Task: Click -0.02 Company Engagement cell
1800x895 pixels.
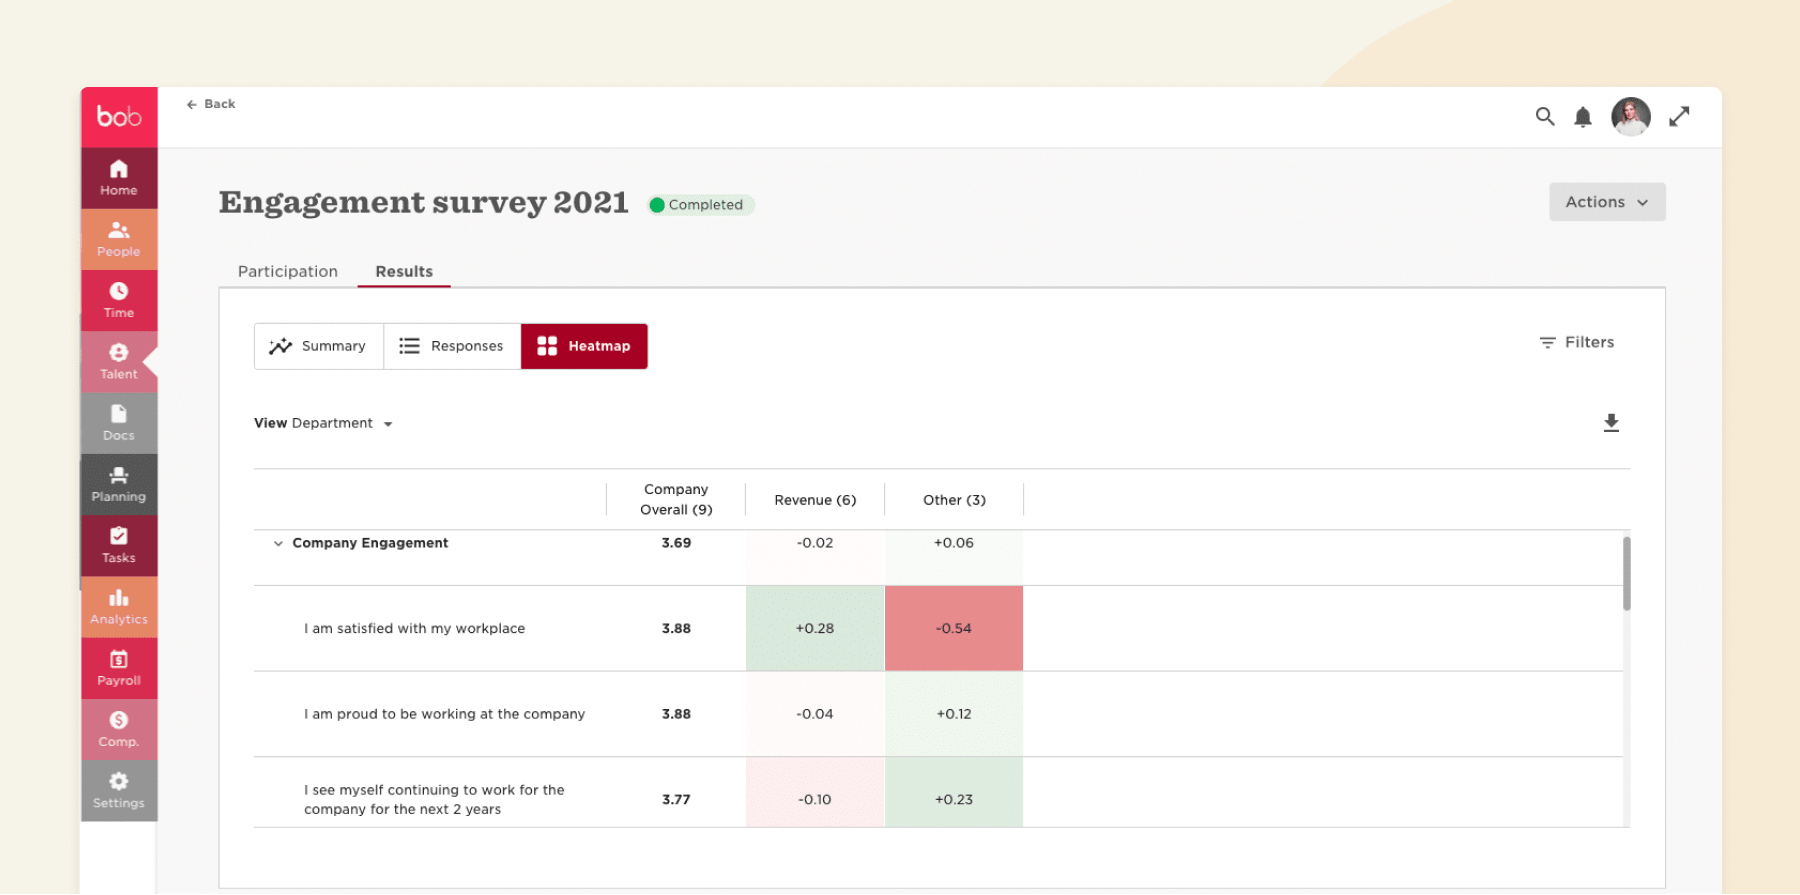Action: click(815, 557)
